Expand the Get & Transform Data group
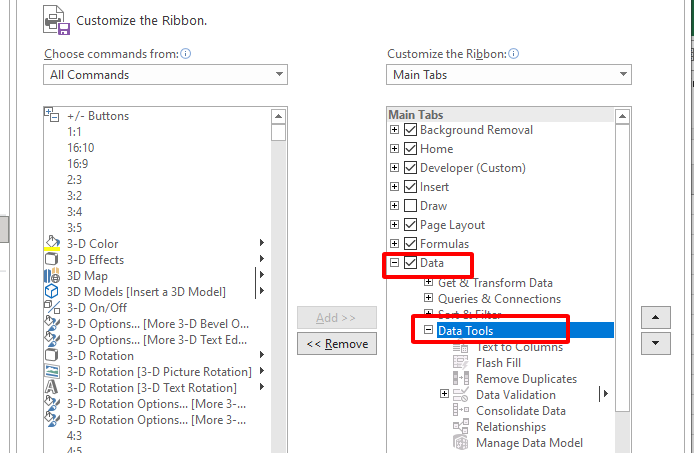694x453 pixels. coord(428,282)
